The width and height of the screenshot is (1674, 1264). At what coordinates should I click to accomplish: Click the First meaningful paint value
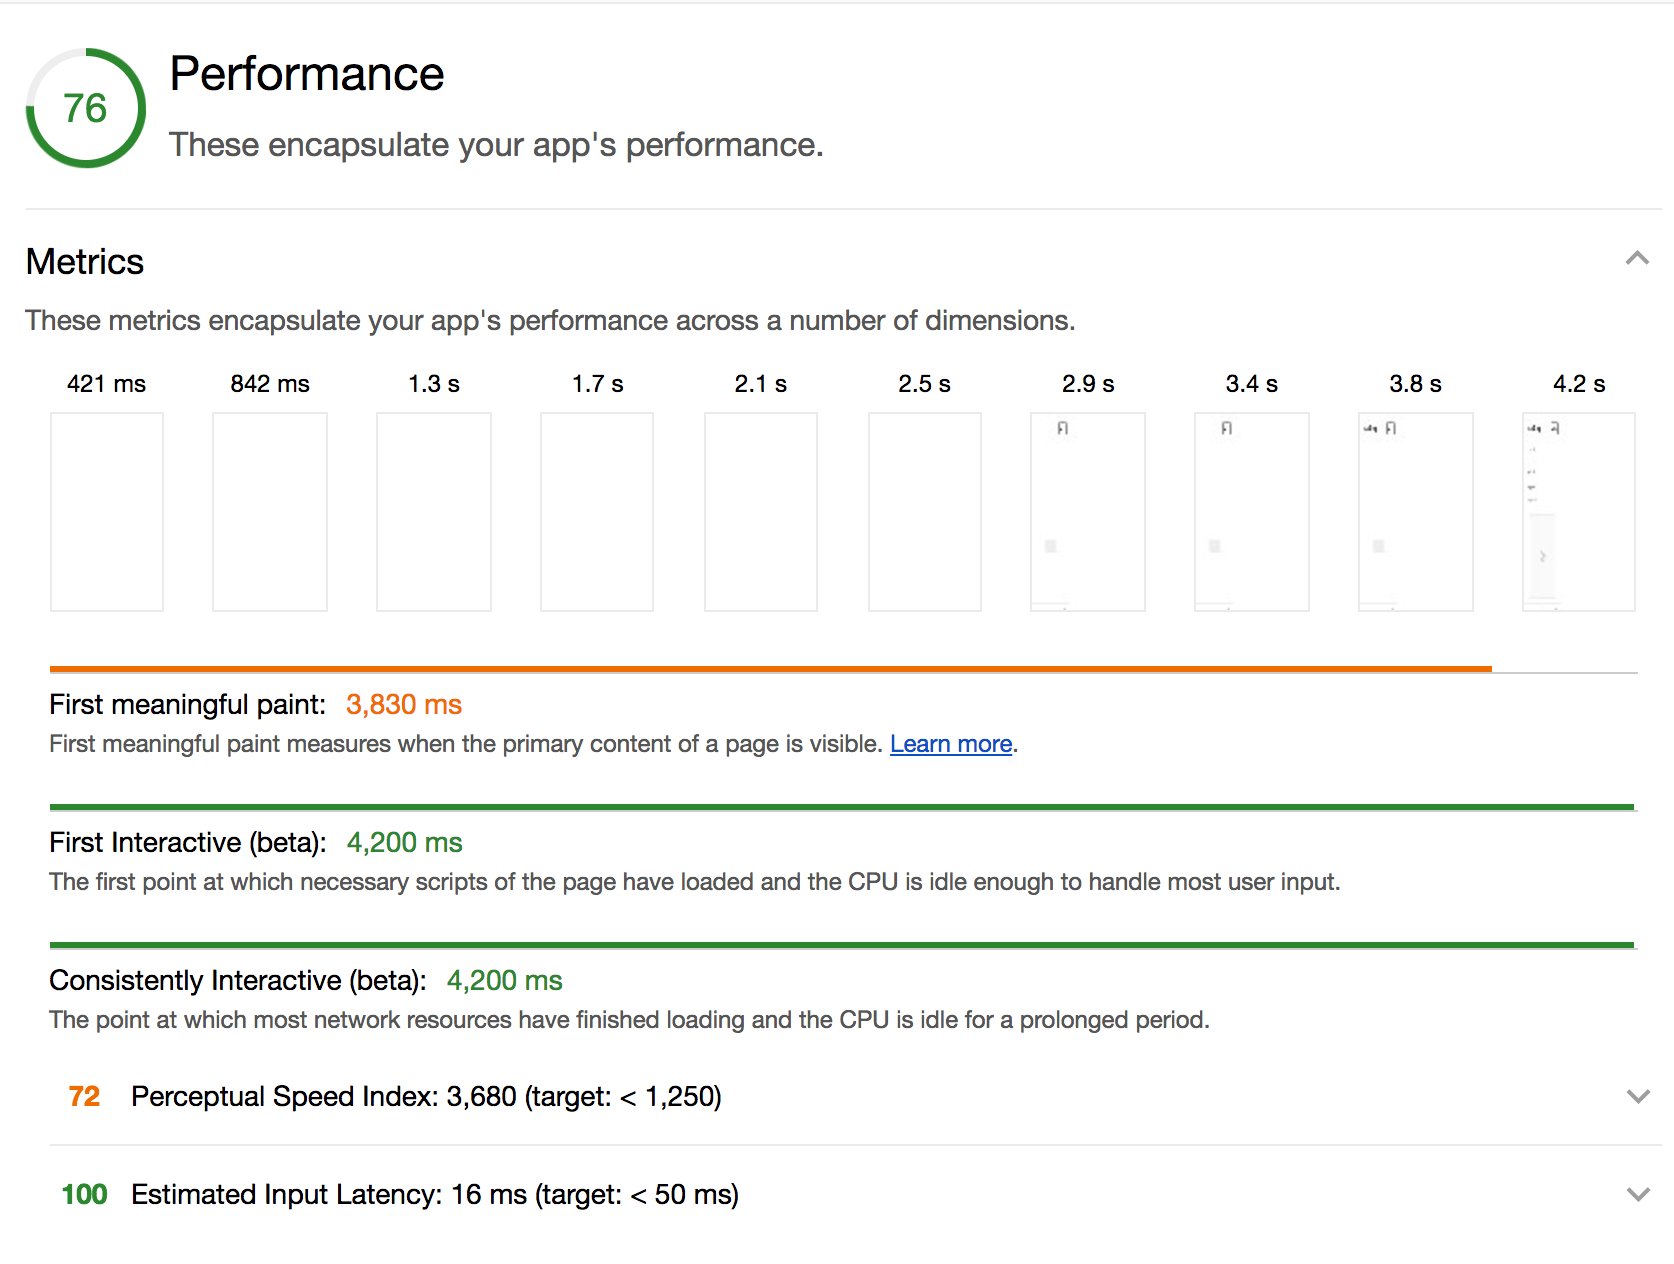click(404, 705)
